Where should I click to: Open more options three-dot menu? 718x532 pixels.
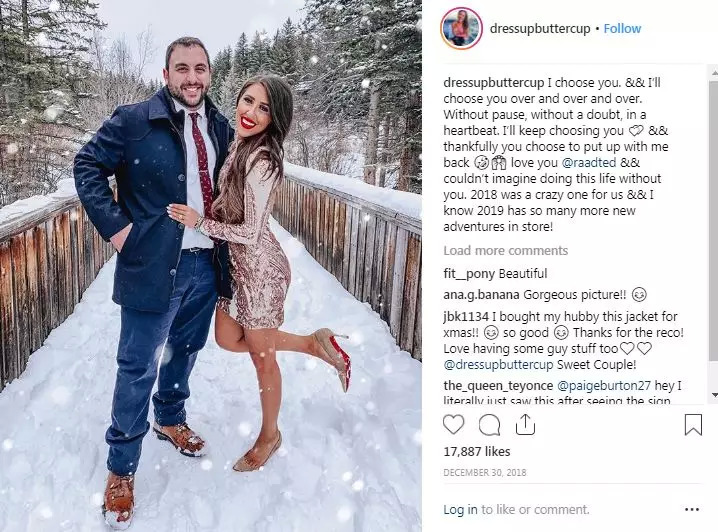(x=691, y=510)
